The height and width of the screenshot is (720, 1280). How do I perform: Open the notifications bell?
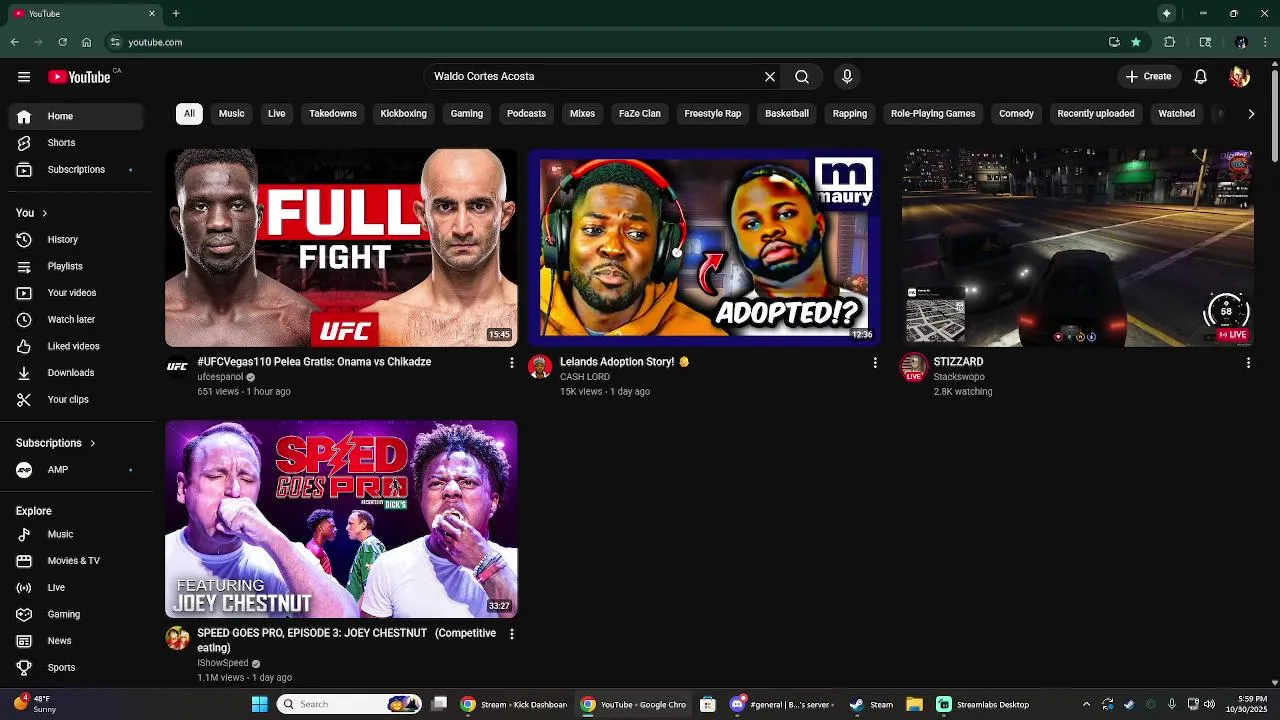coord(1201,77)
